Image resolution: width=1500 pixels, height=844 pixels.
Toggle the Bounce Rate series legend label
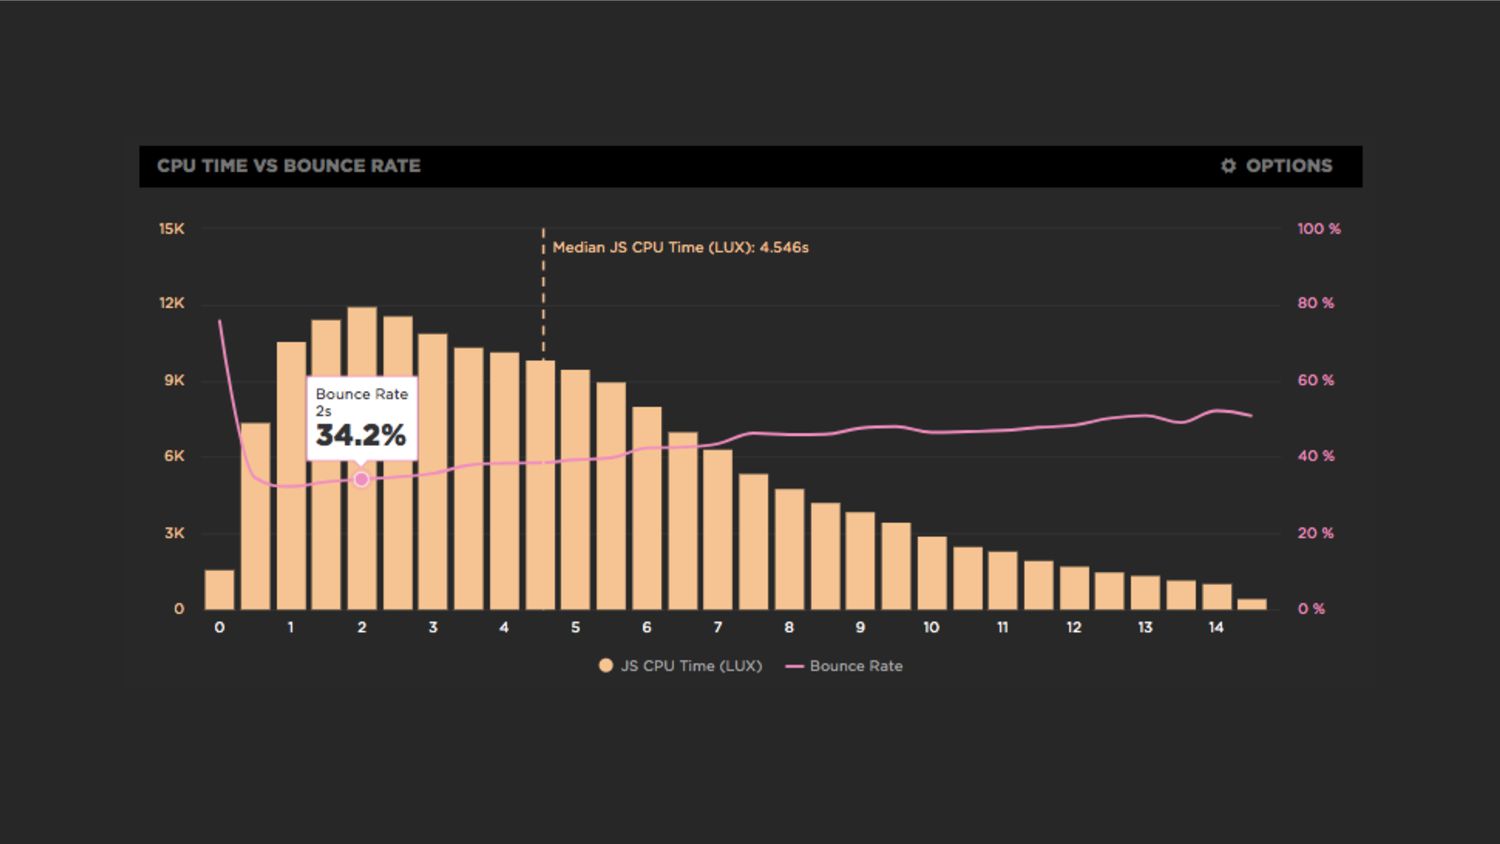(x=856, y=666)
